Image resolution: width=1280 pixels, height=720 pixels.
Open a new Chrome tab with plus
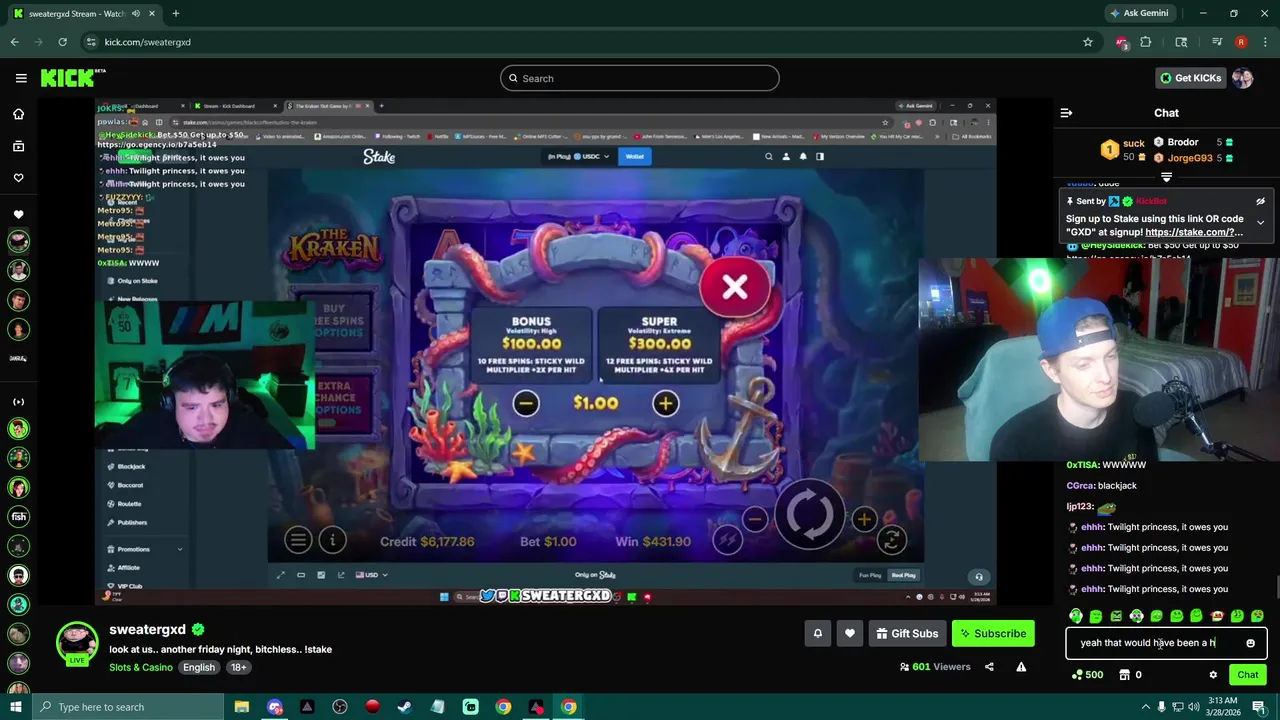click(x=175, y=13)
